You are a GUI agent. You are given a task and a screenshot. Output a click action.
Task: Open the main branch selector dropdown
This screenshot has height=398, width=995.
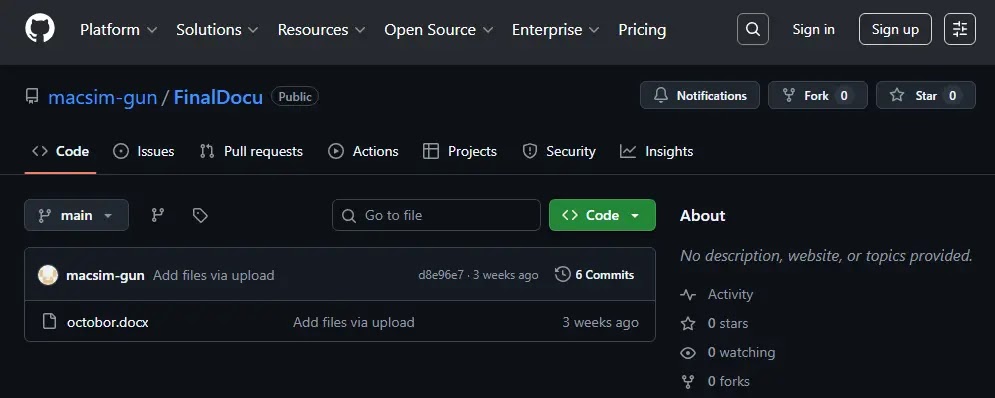[x=76, y=215]
